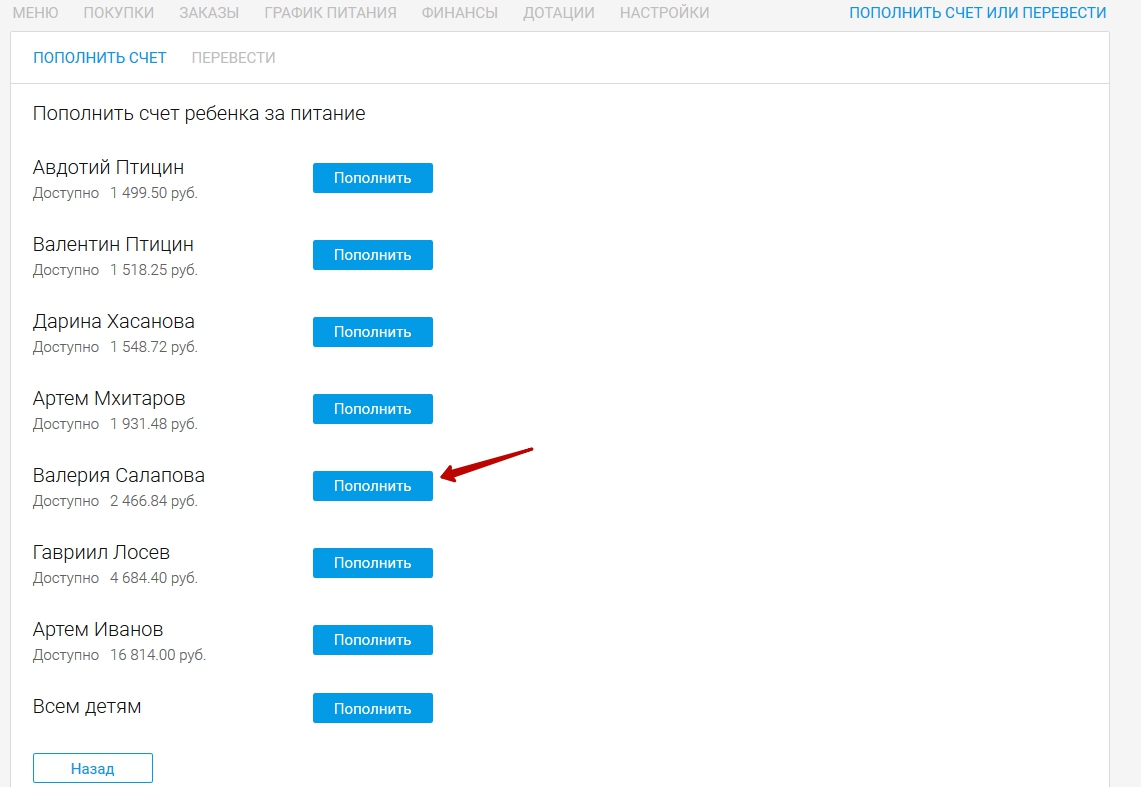
Task: Switch to the ПЕРЕВЕСТИ tab
Action: [x=234, y=57]
